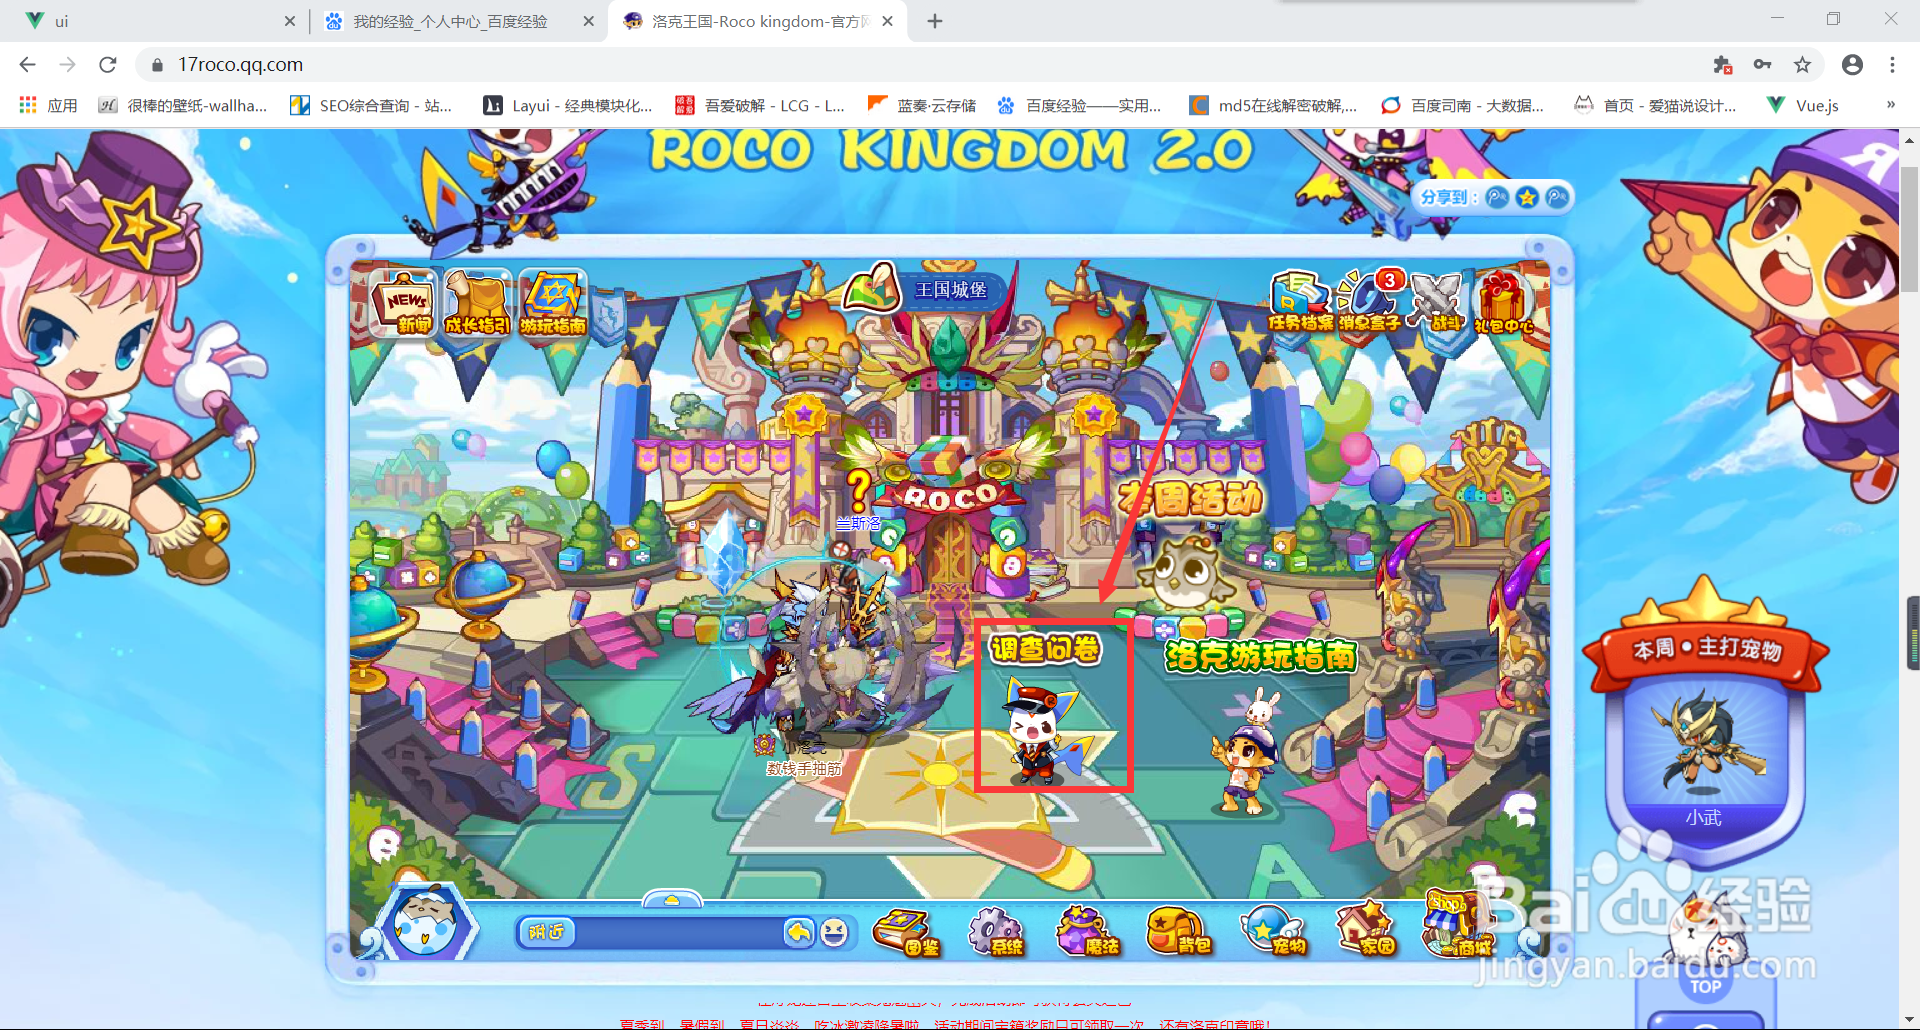This screenshot has height=1030, width=1920.
Task: Close the 我的经验 browser tab
Action: tap(588, 21)
